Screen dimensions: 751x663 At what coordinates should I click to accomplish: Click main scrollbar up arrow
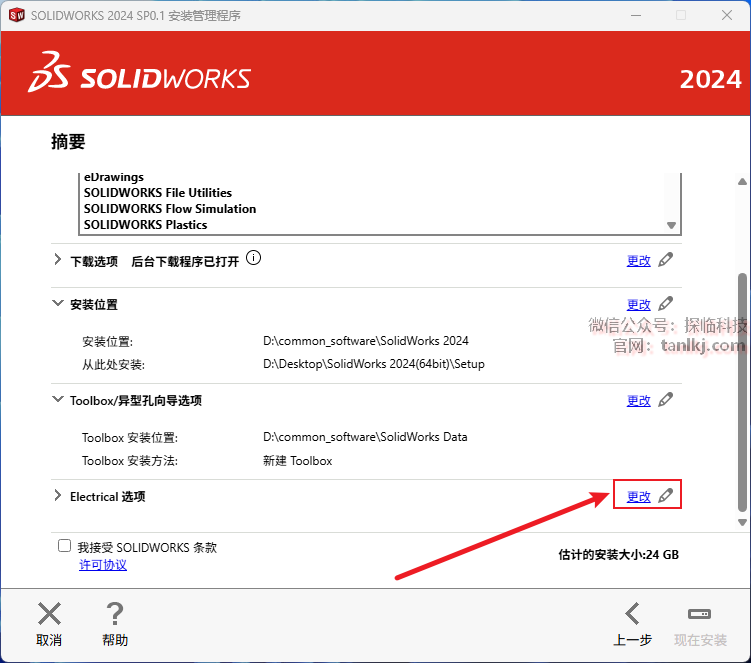click(742, 182)
